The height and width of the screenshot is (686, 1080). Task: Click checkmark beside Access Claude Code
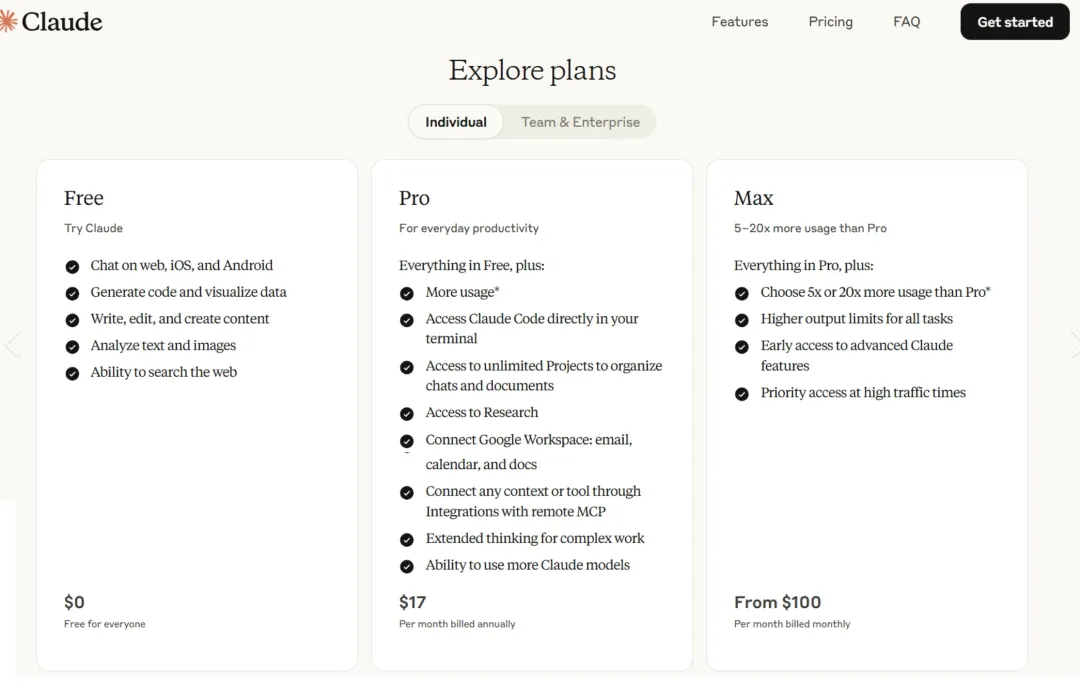tap(407, 320)
